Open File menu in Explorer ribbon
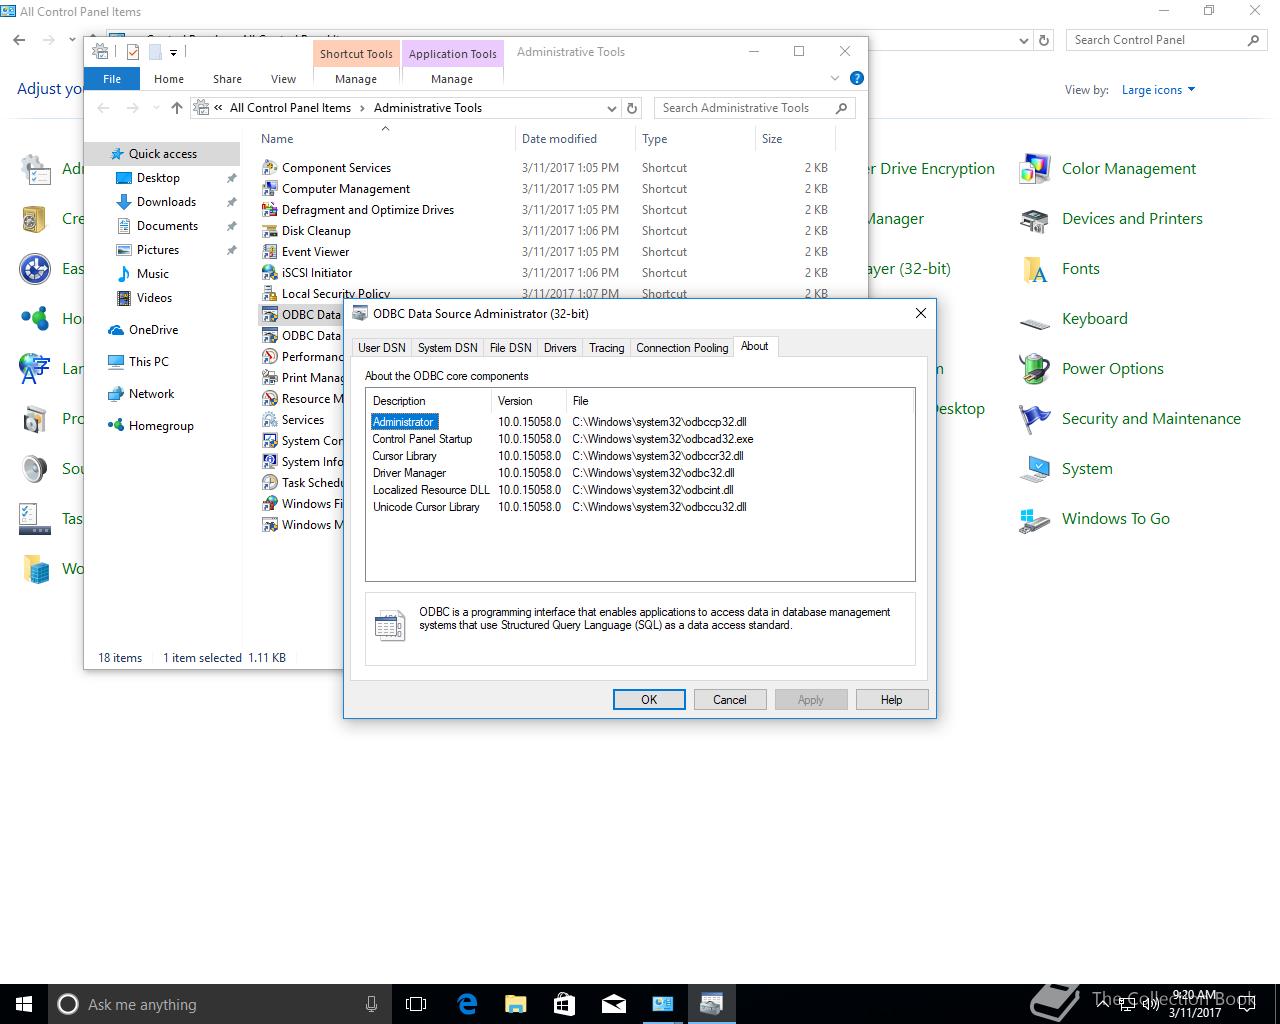 click(112, 79)
